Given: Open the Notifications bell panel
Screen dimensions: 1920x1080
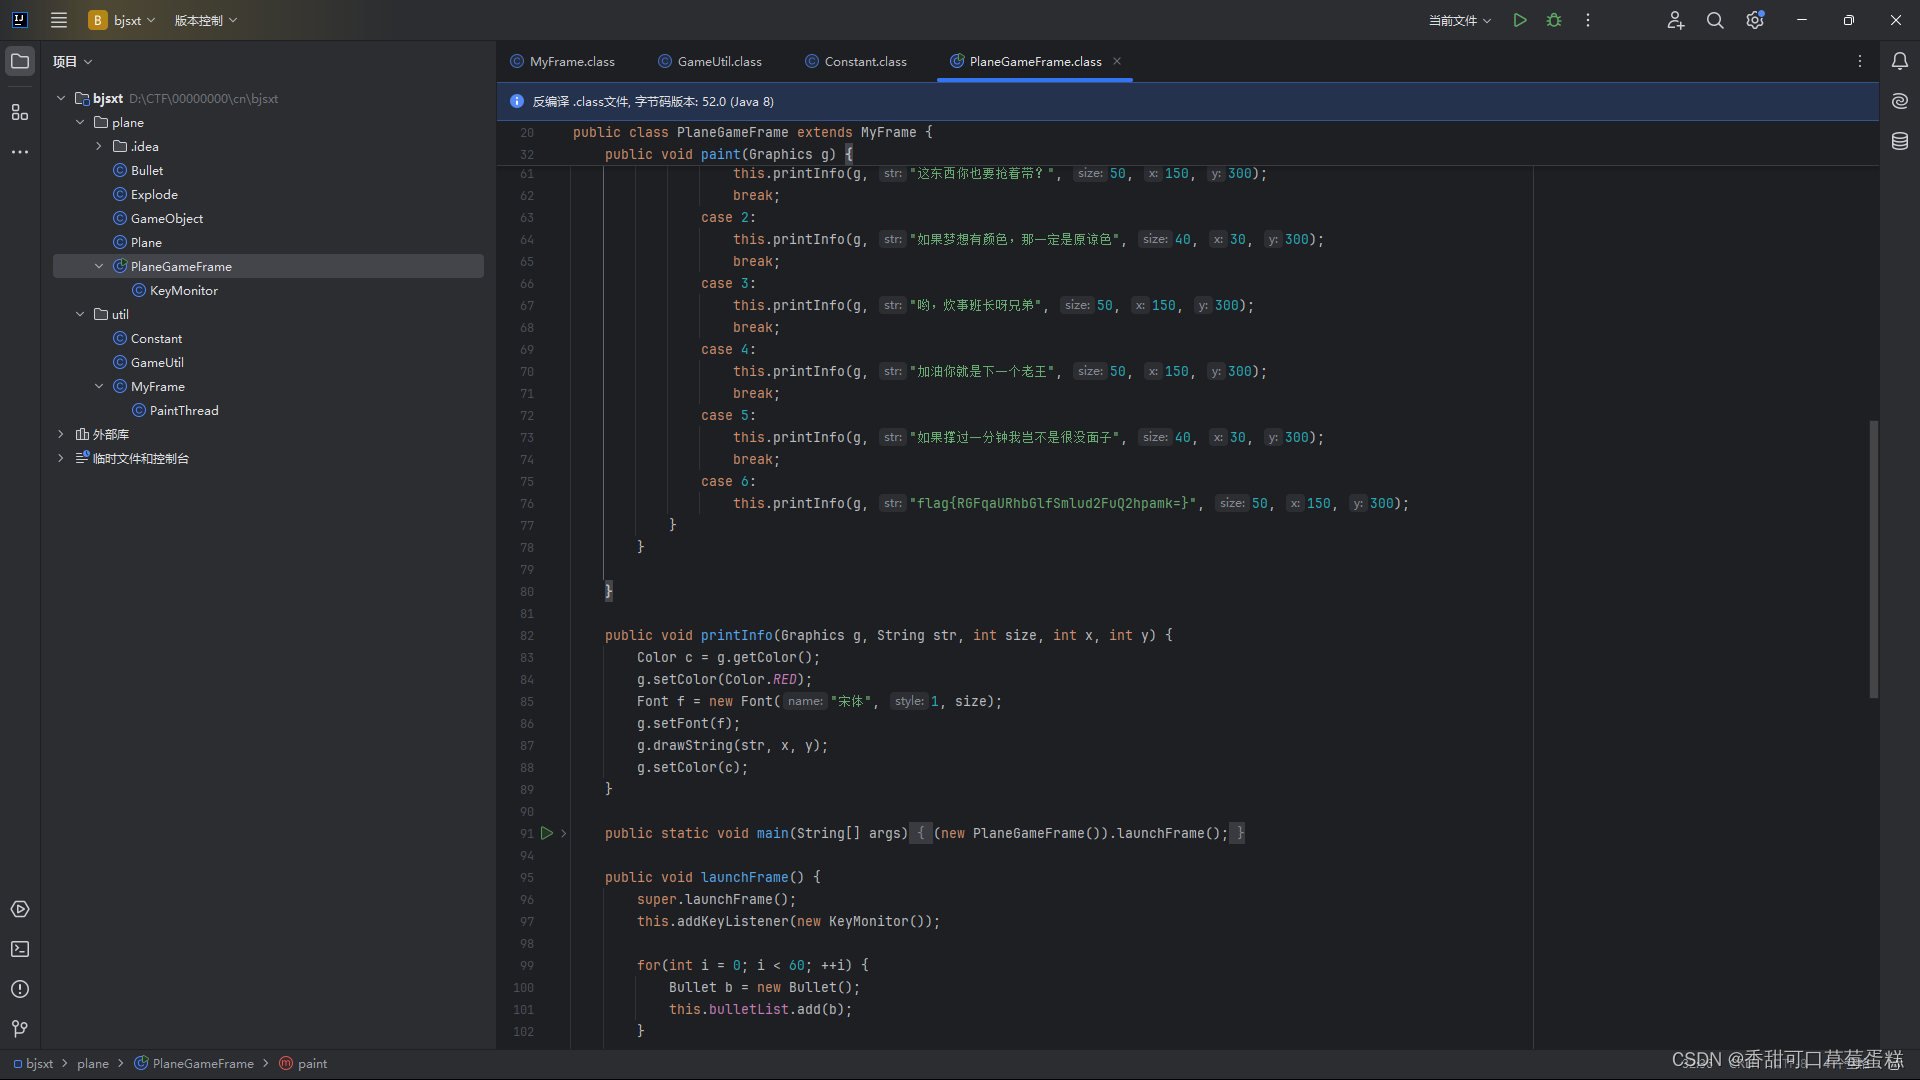Looking at the screenshot, I should click(x=1899, y=61).
